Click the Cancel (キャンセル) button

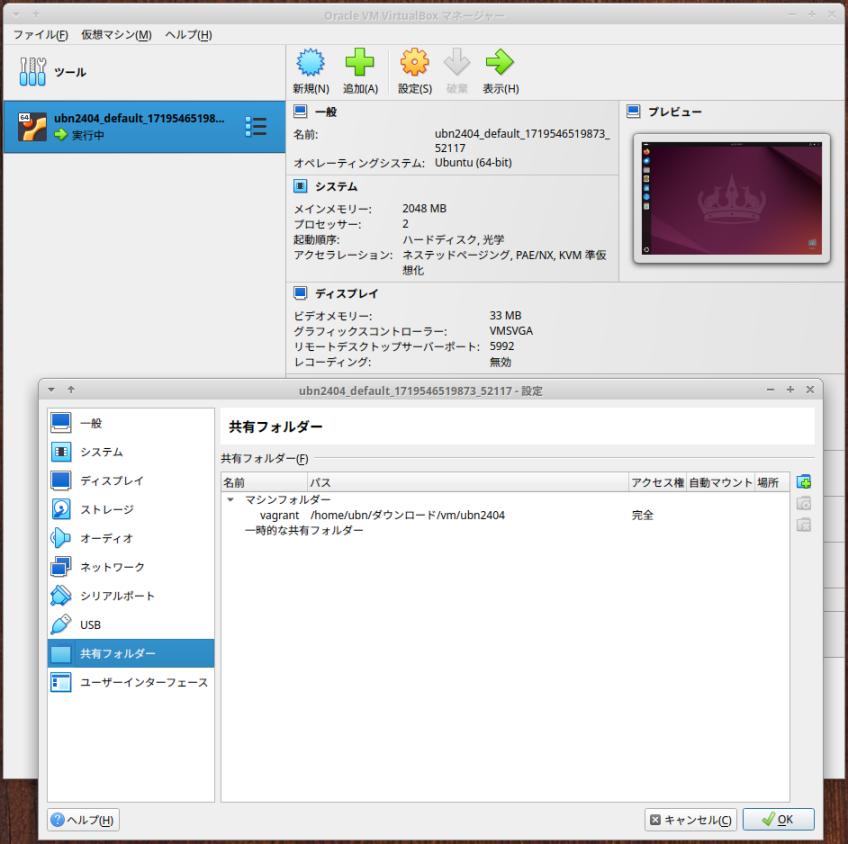click(691, 820)
